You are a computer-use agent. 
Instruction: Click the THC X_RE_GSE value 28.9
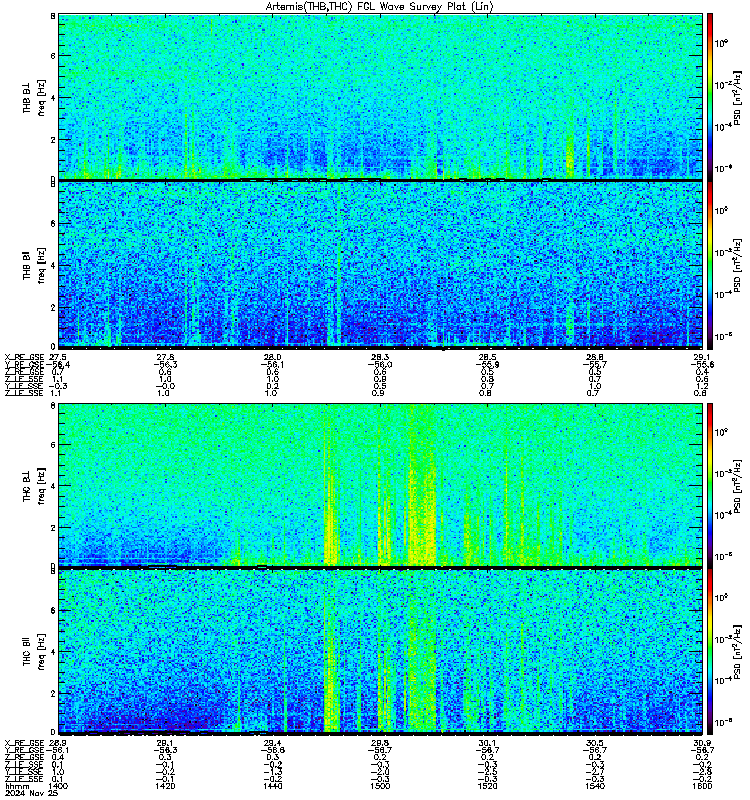click(x=58, y=743)
